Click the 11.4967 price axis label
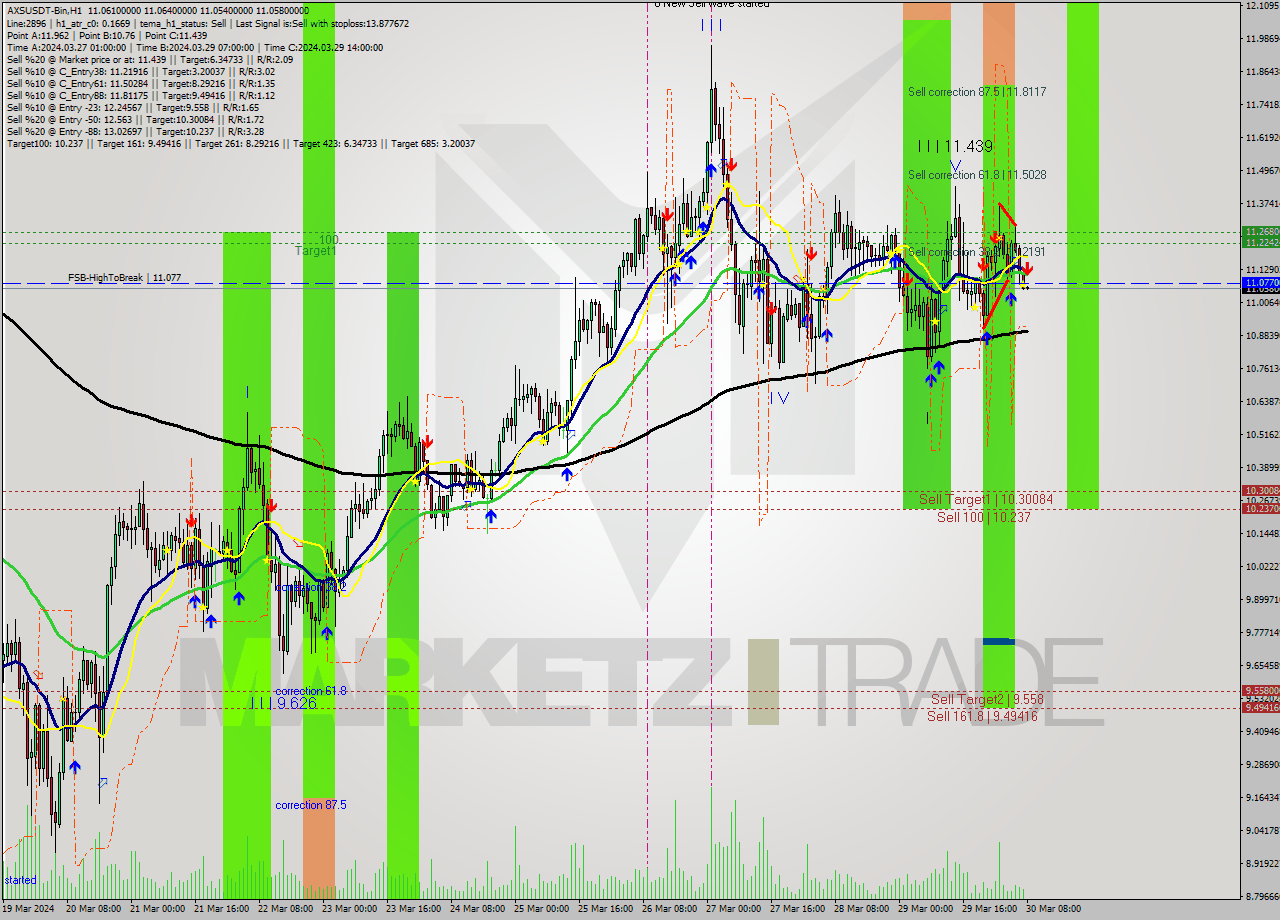Image resolution: width=1280 pixels, height=920 pixels. pos(1262,171)
